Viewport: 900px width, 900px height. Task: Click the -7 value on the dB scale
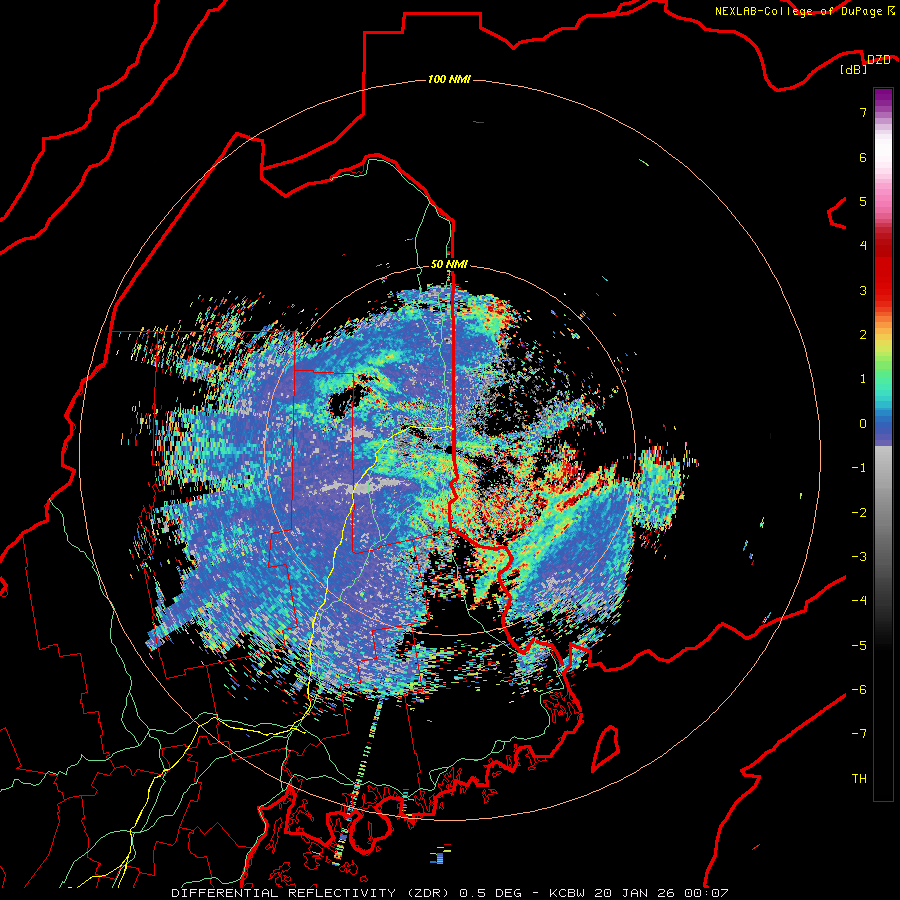[x=859, y=734]
